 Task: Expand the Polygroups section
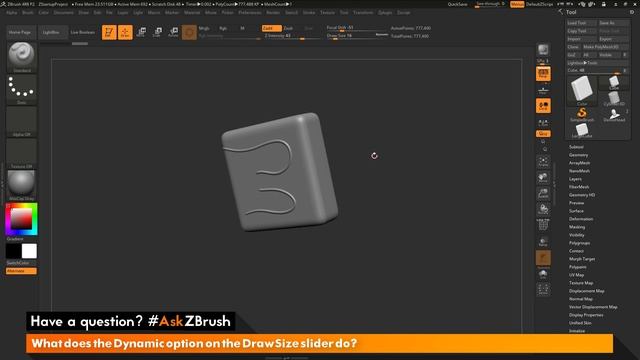tap(579, 243)
